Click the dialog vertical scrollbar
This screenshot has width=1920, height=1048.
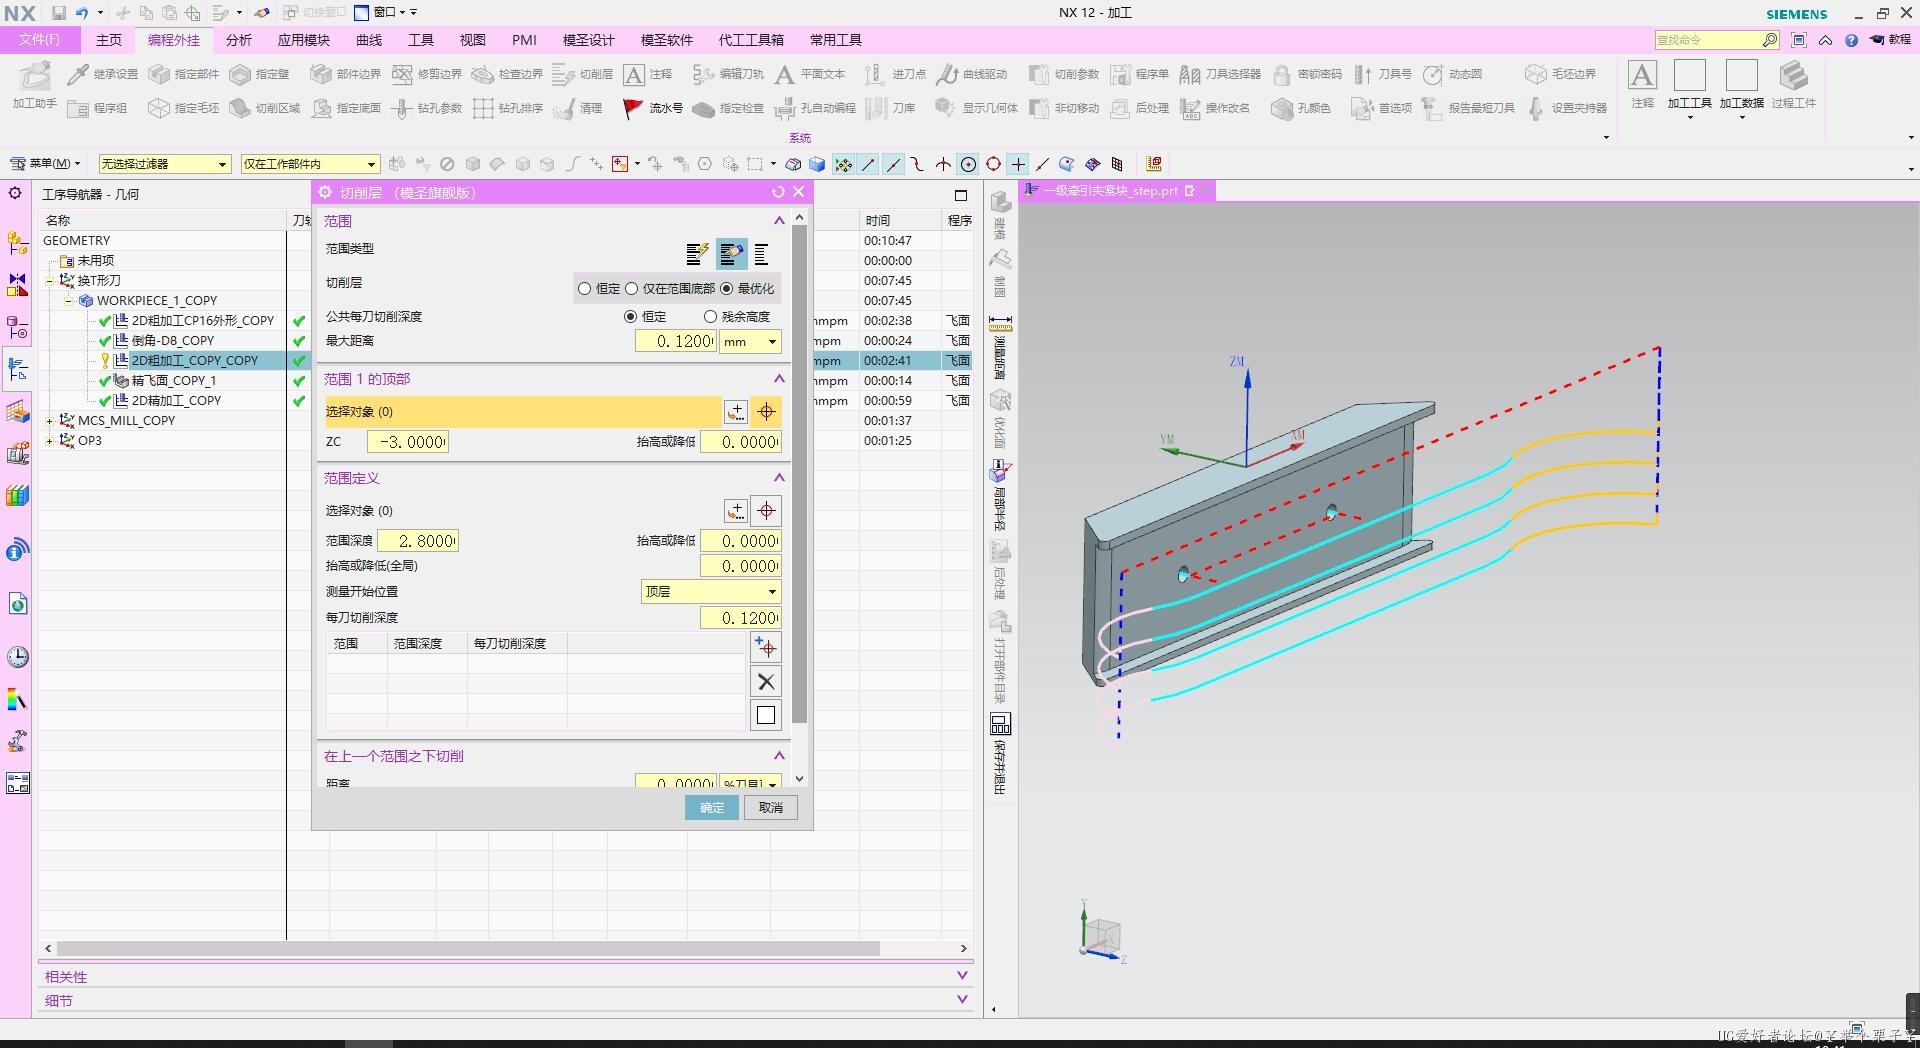click(x=799, y=475)
